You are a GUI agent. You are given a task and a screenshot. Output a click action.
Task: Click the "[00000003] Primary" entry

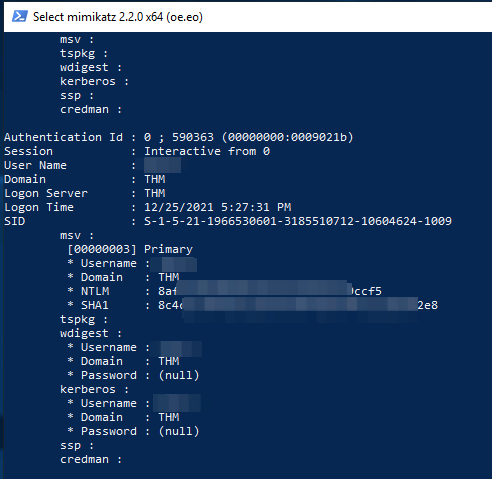130,249
